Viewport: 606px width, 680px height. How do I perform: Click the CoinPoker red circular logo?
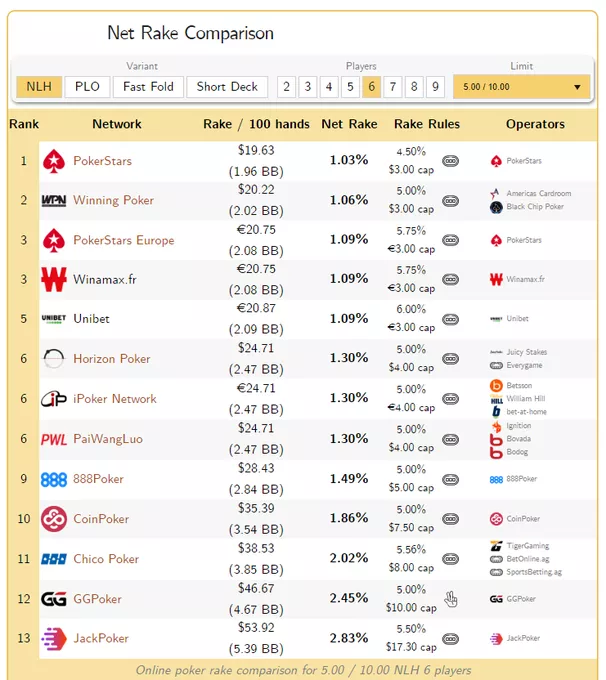pyautogui.click(x=54, y=519)
